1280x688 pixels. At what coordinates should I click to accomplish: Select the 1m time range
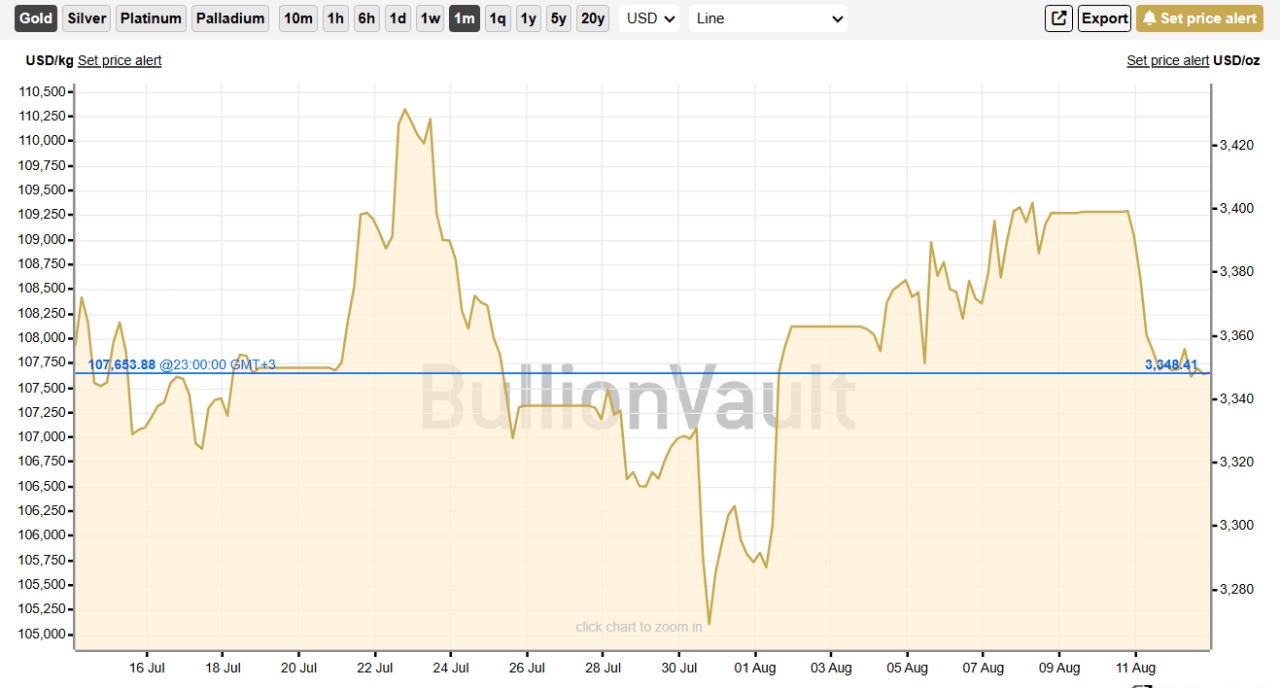464,18
